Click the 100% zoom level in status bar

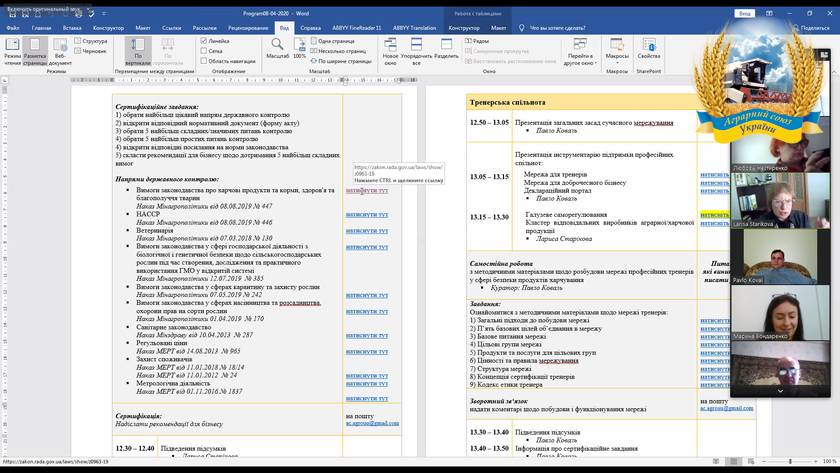[829, 461]
